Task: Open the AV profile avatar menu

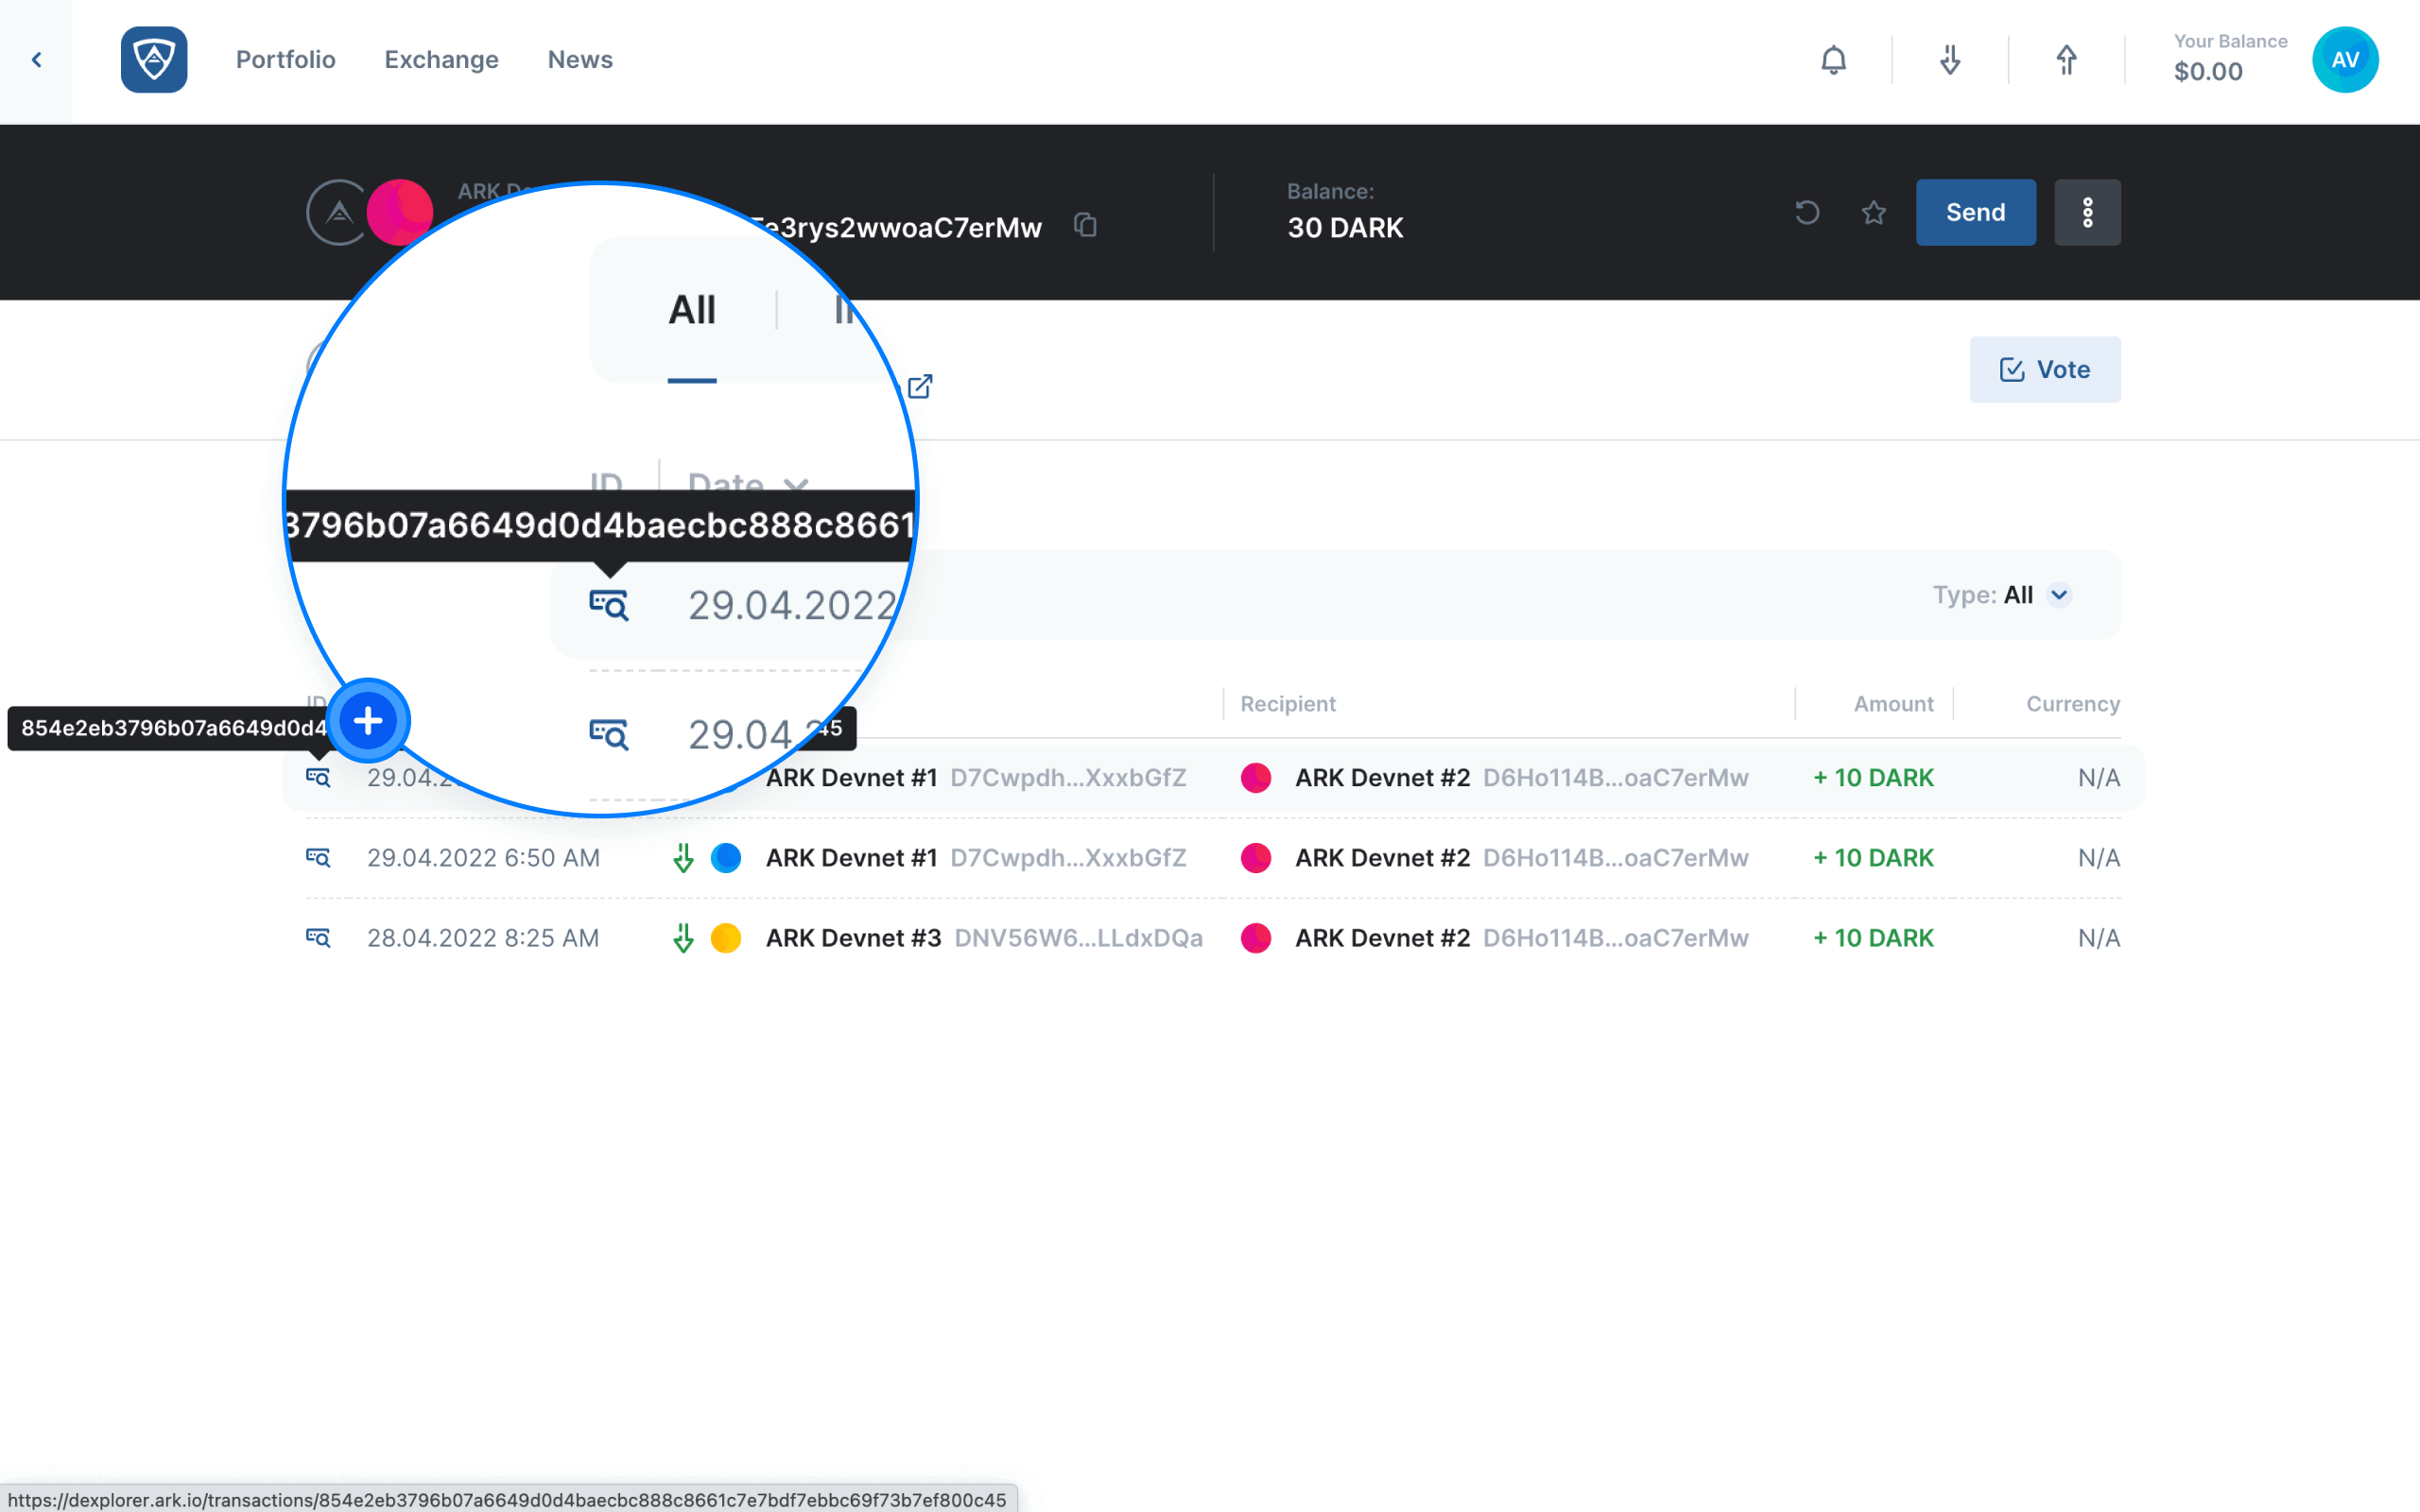Action: tap(2345, 60)
